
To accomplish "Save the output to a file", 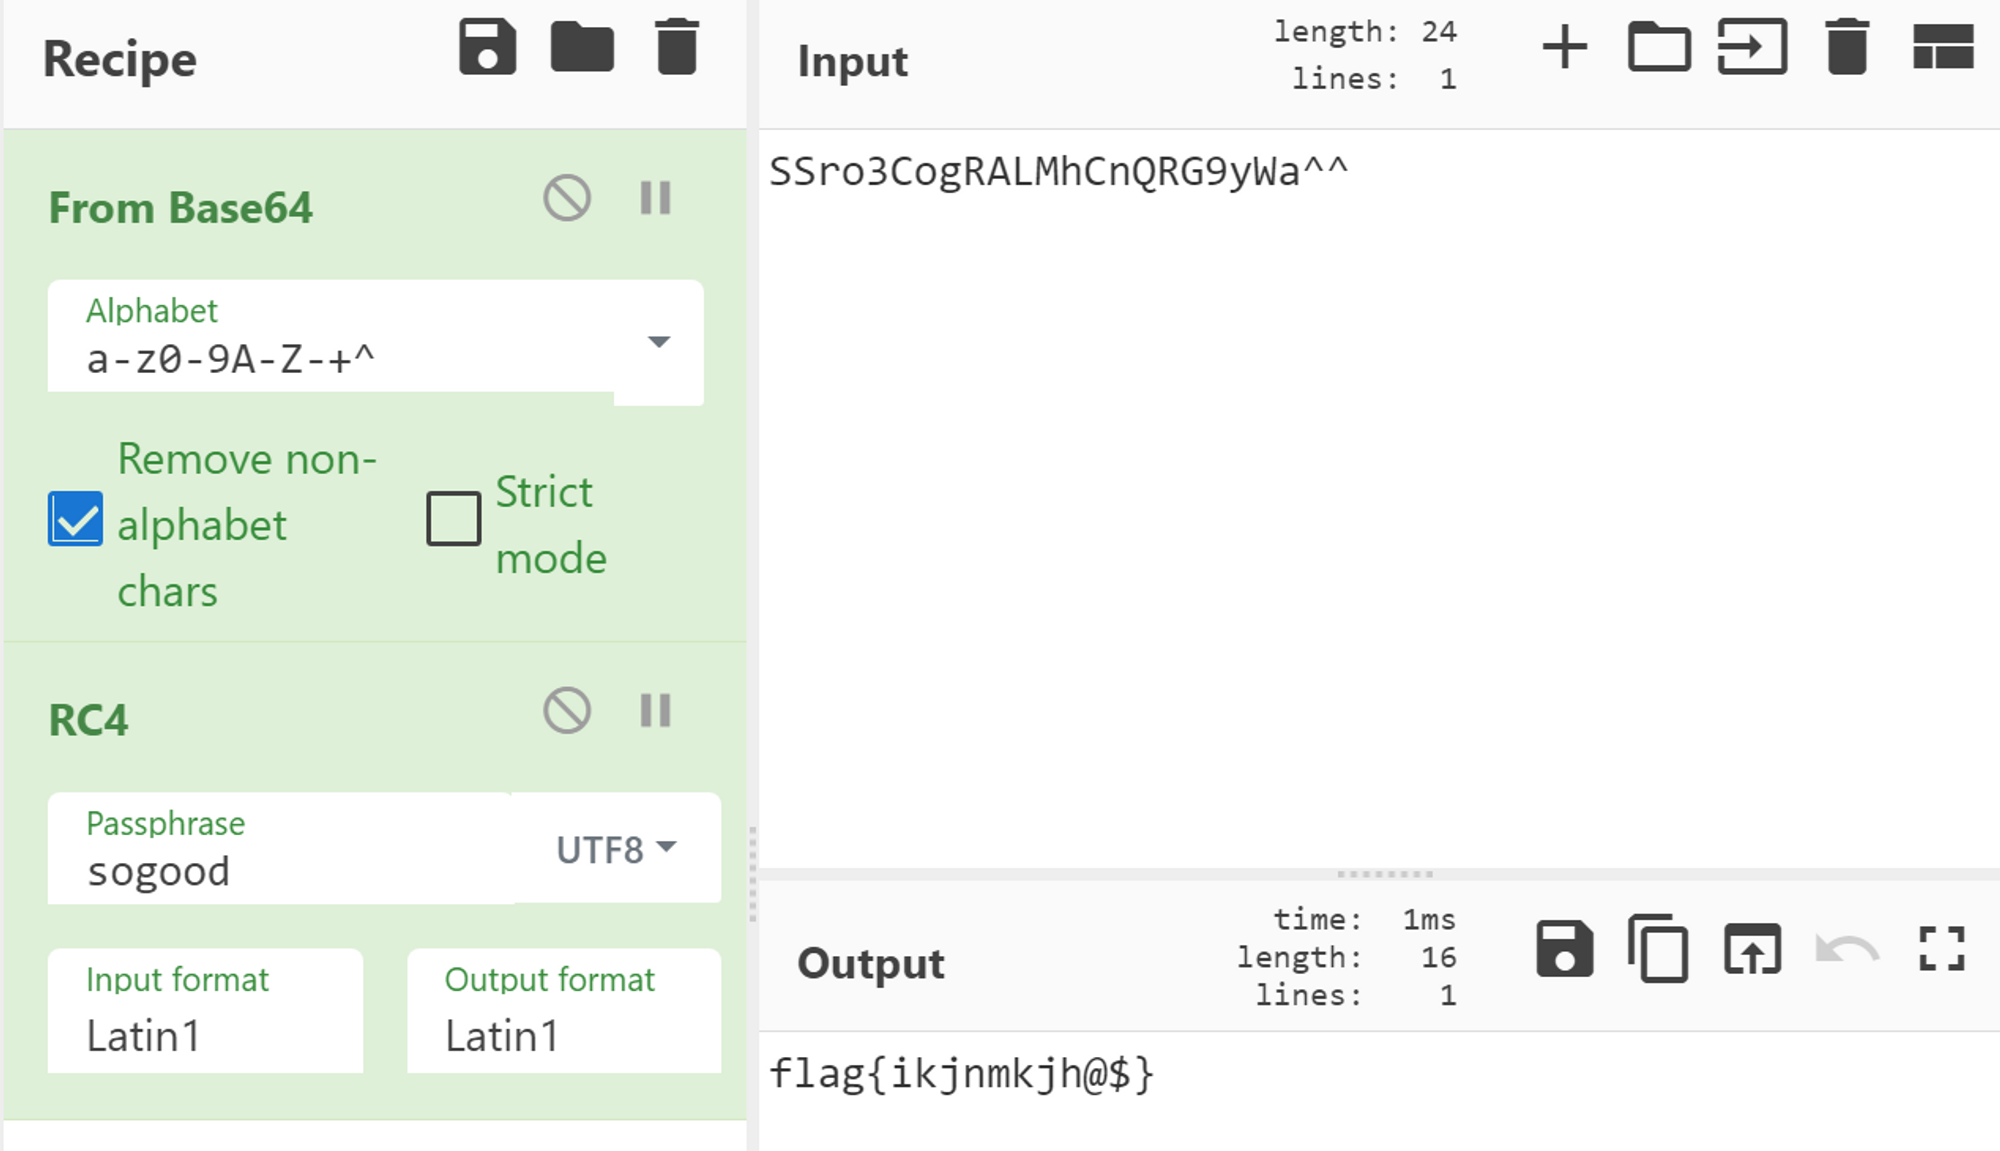I will [1564, 948].
